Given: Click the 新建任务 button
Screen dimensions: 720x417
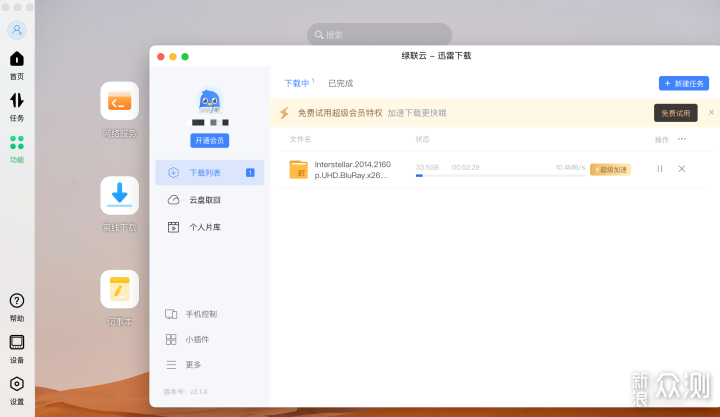Looking at the screenshot, I should click(684, 84).
